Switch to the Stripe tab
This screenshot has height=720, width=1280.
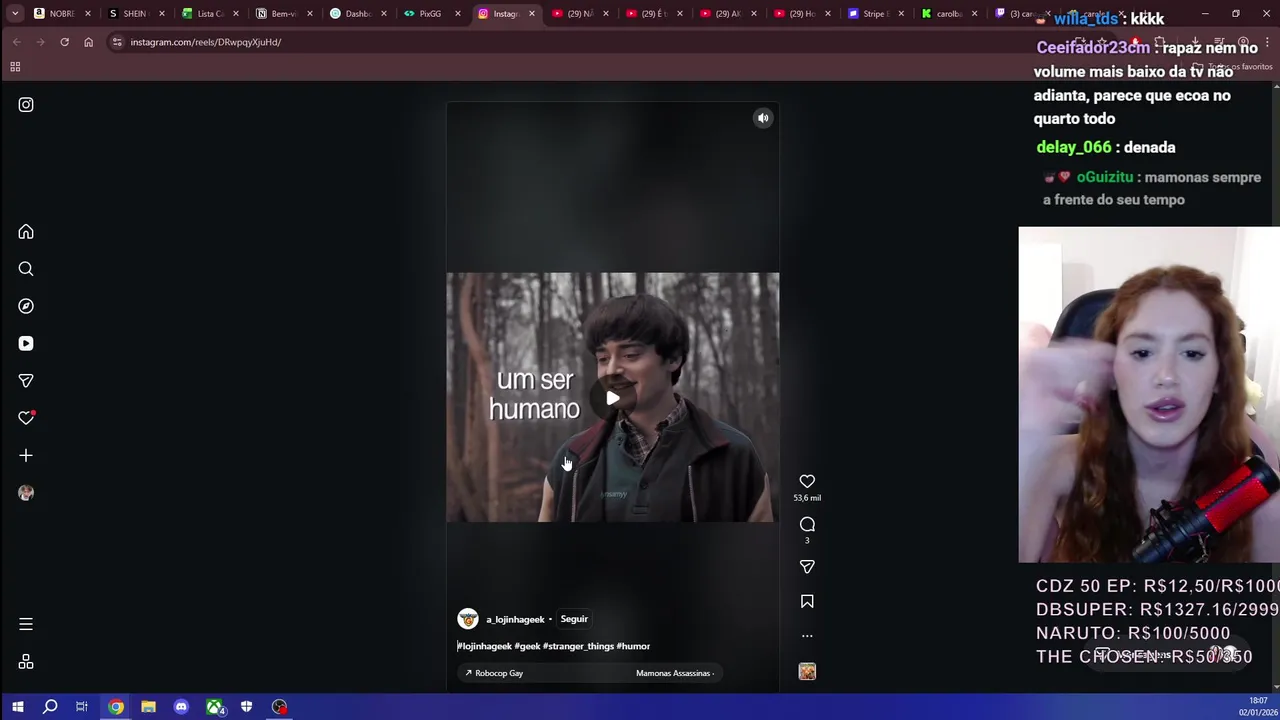pyautogui.click(x=877, y=14)
